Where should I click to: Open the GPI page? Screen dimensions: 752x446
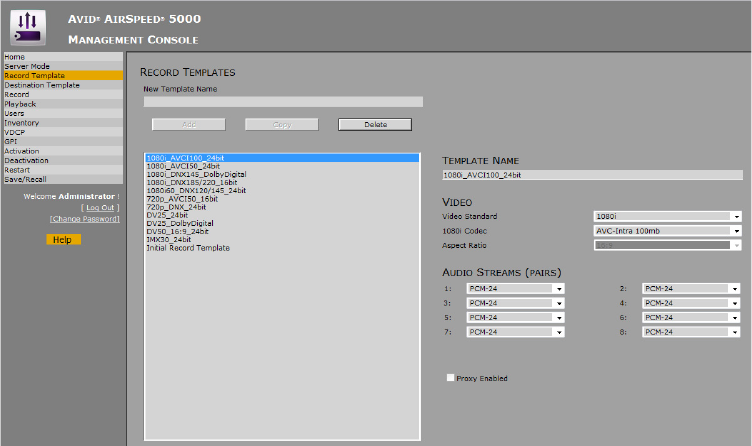pos(63,141)
